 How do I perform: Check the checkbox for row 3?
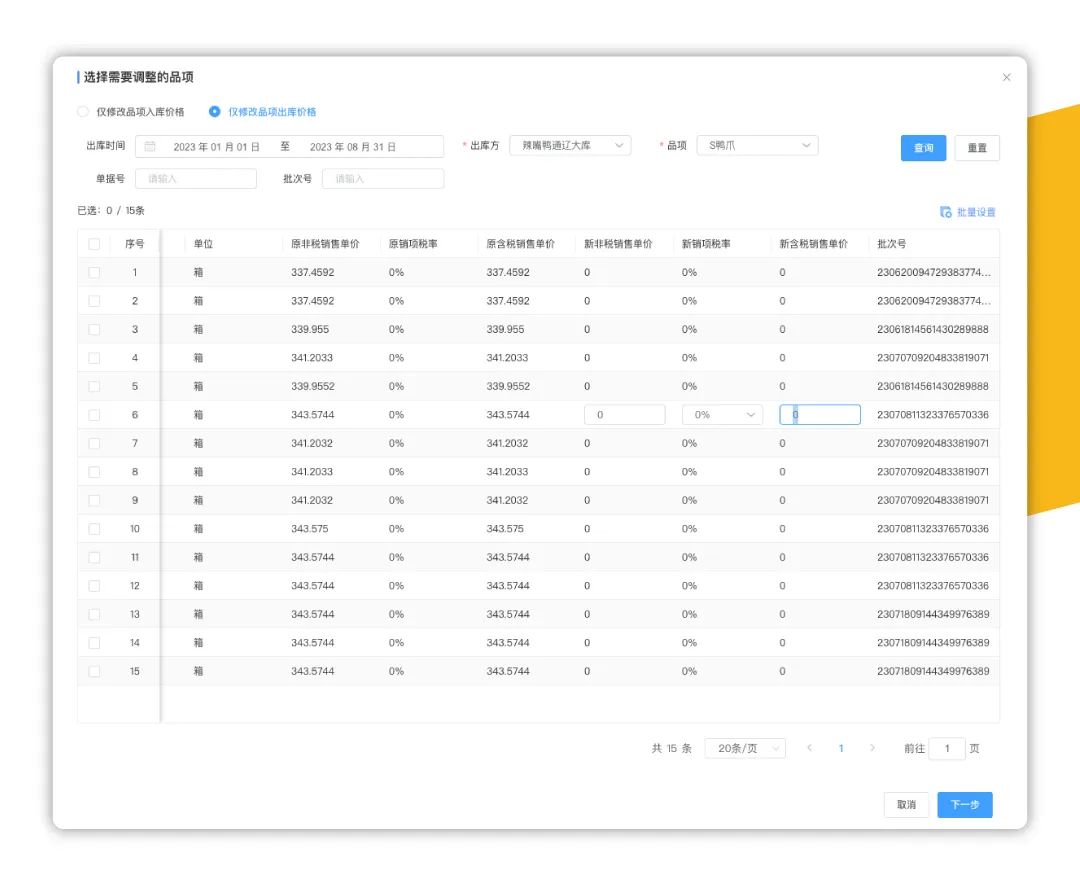click(x=94, y=330)
